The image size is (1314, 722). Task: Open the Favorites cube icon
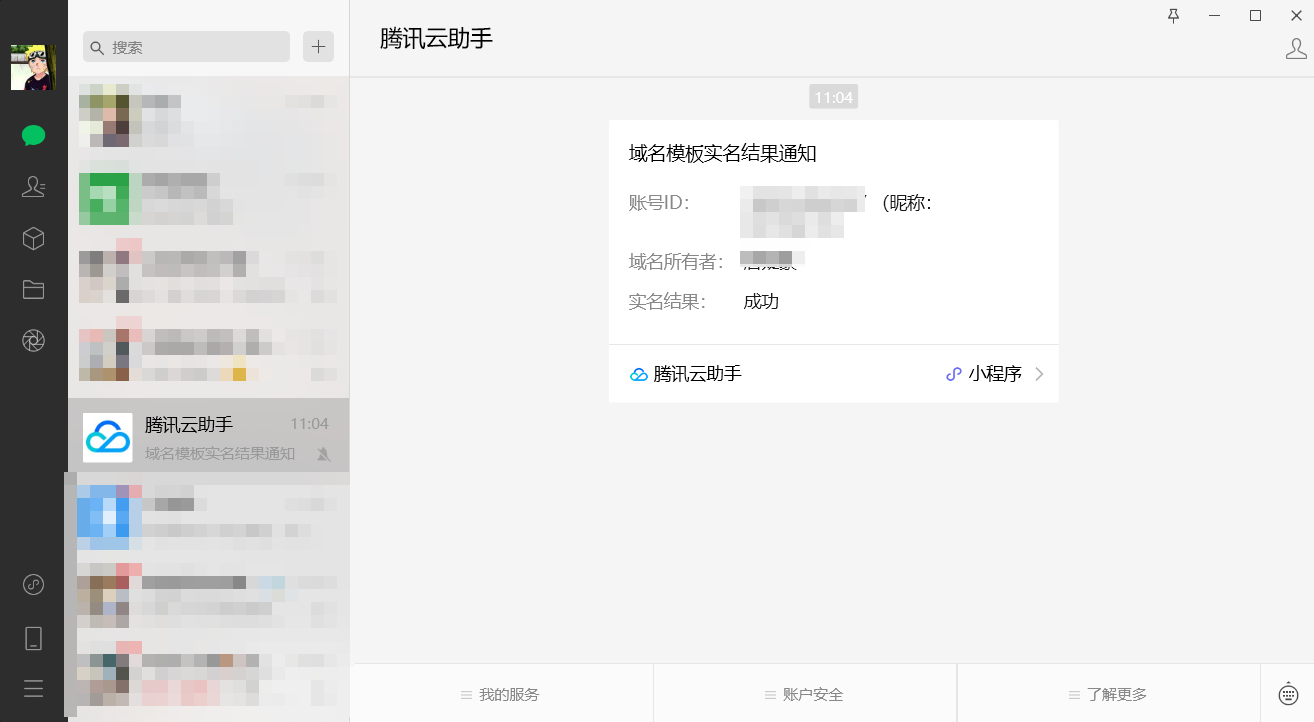33,238
